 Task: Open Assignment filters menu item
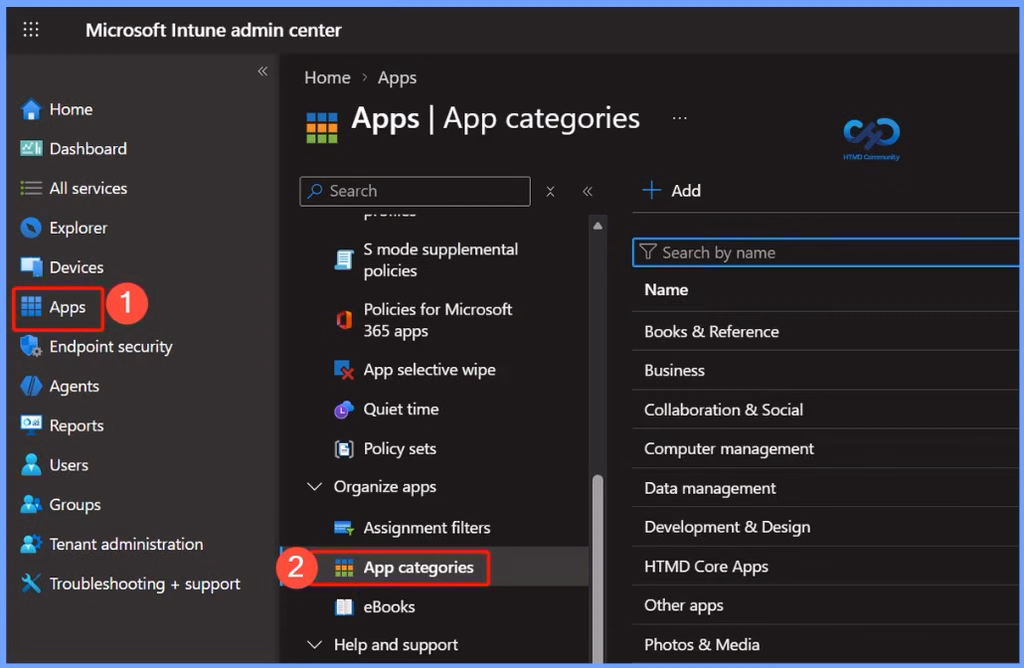426,528
